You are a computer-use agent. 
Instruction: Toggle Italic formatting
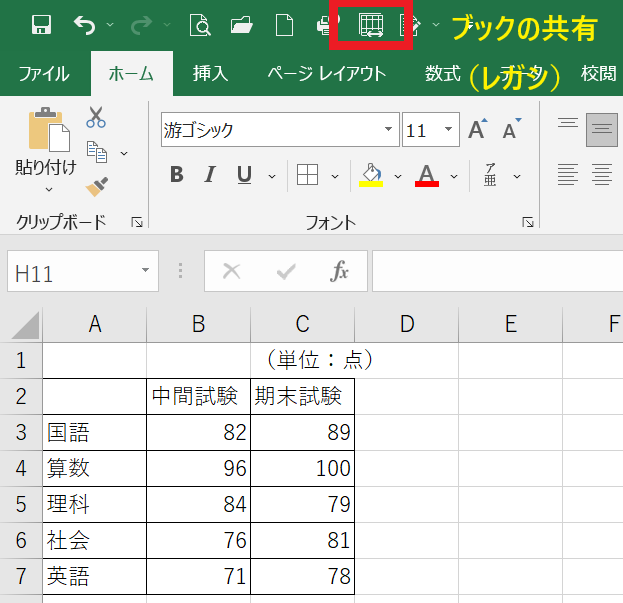[210, 174]
